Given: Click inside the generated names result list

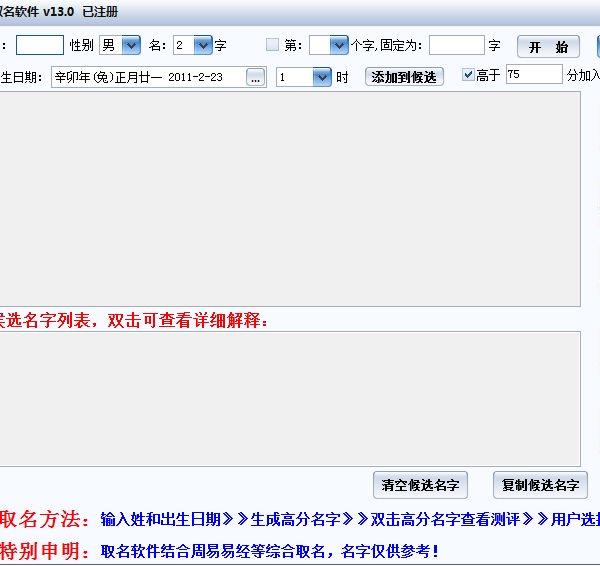Looking at the screenshot, I should click(x=290, y=200).
